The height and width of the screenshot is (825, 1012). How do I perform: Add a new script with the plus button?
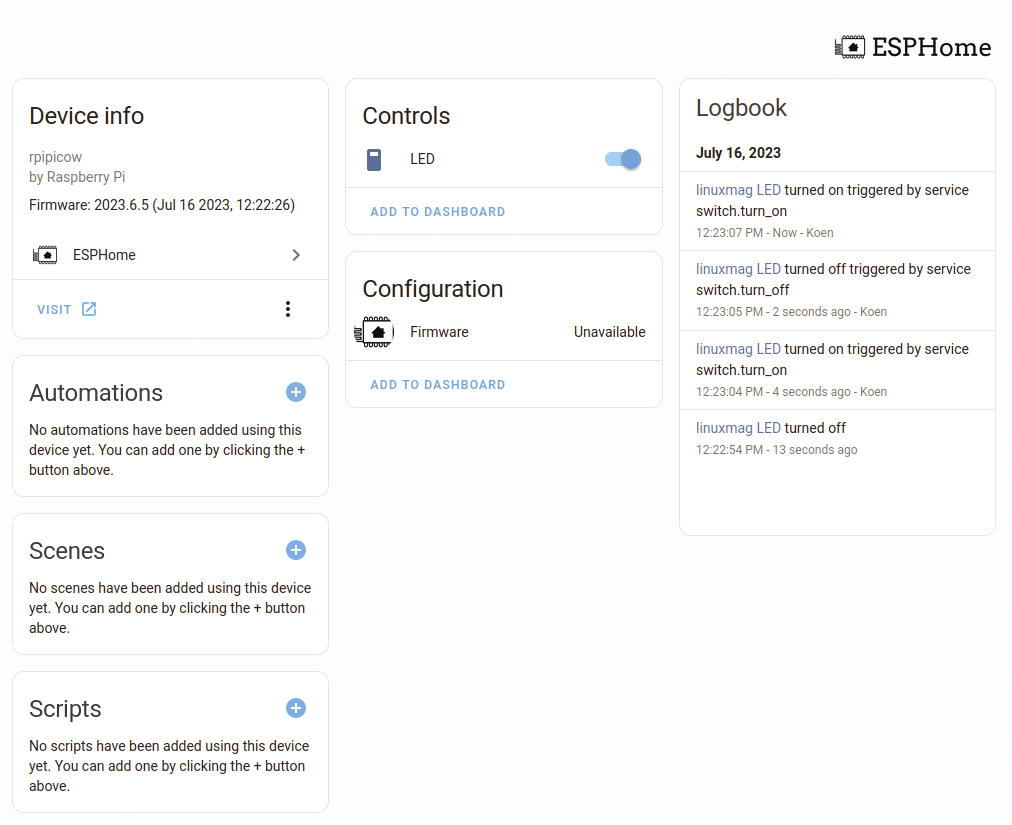(x=296, y=708)
